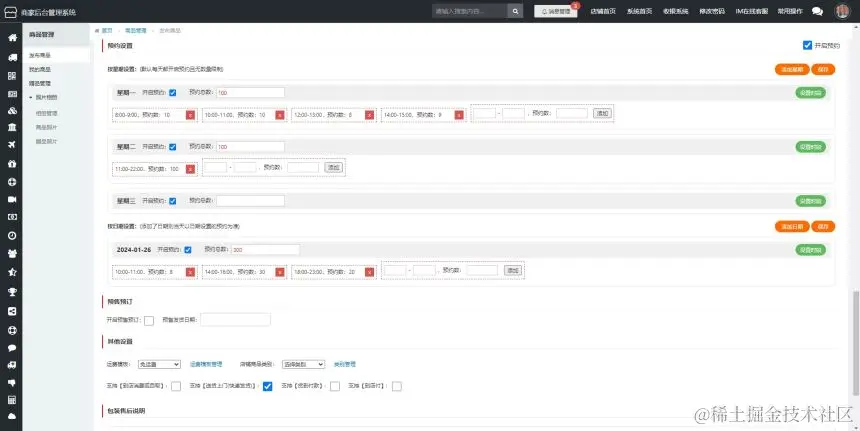This screenshot has height=431, width=860.
Task: Open 修改密码 in top navigation
Action: (712, 12)
